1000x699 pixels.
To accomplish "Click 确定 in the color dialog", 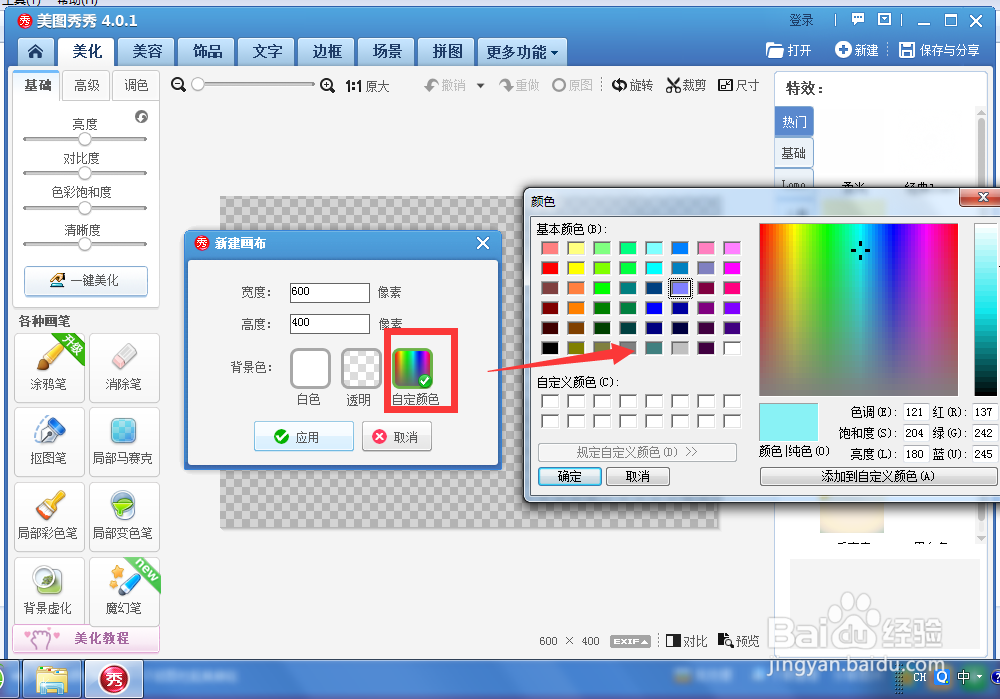I will [x=570, y=476].
